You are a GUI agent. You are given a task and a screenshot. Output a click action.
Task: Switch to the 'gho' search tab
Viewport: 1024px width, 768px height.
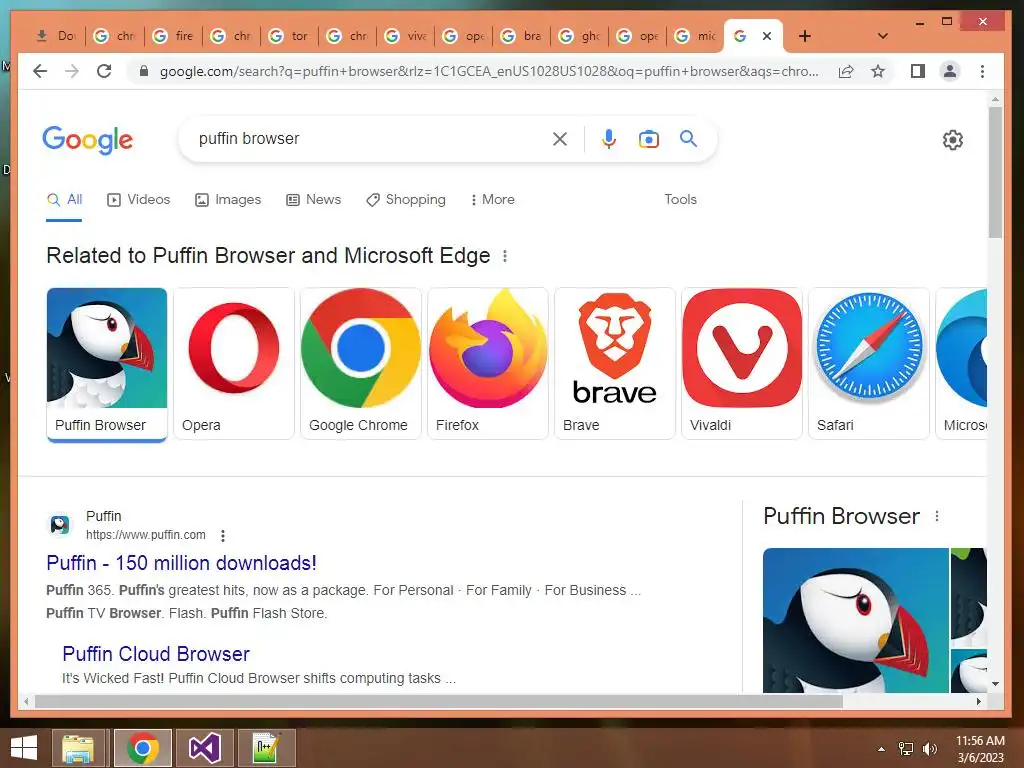click(580, 36)
